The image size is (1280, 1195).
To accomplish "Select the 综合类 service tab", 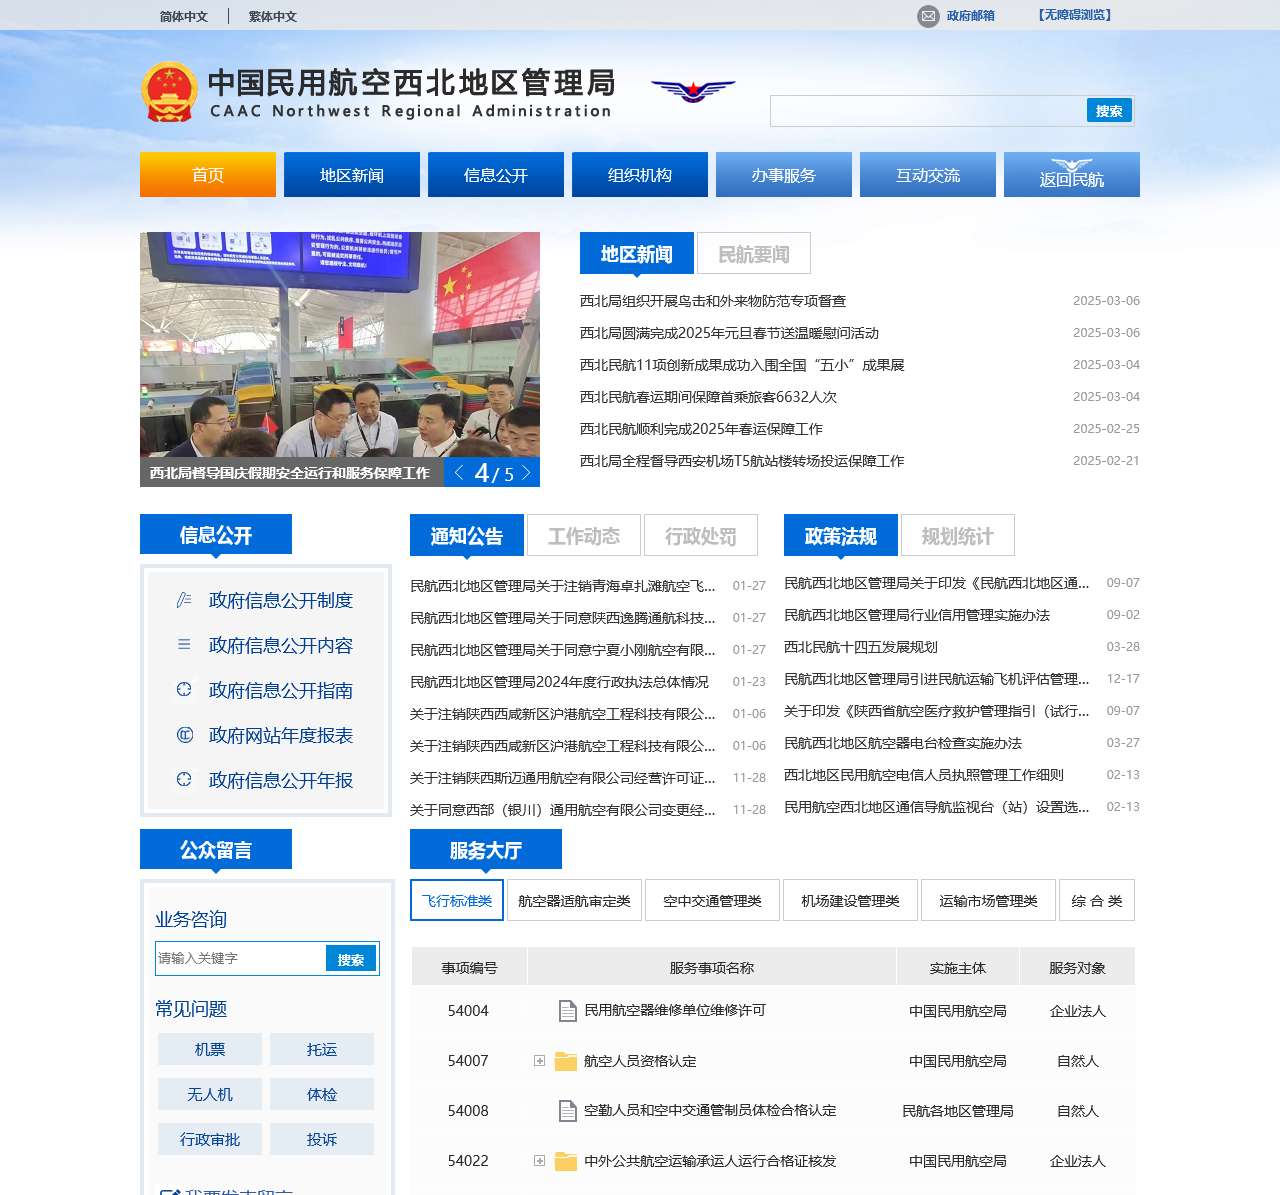I will 1097,900.
